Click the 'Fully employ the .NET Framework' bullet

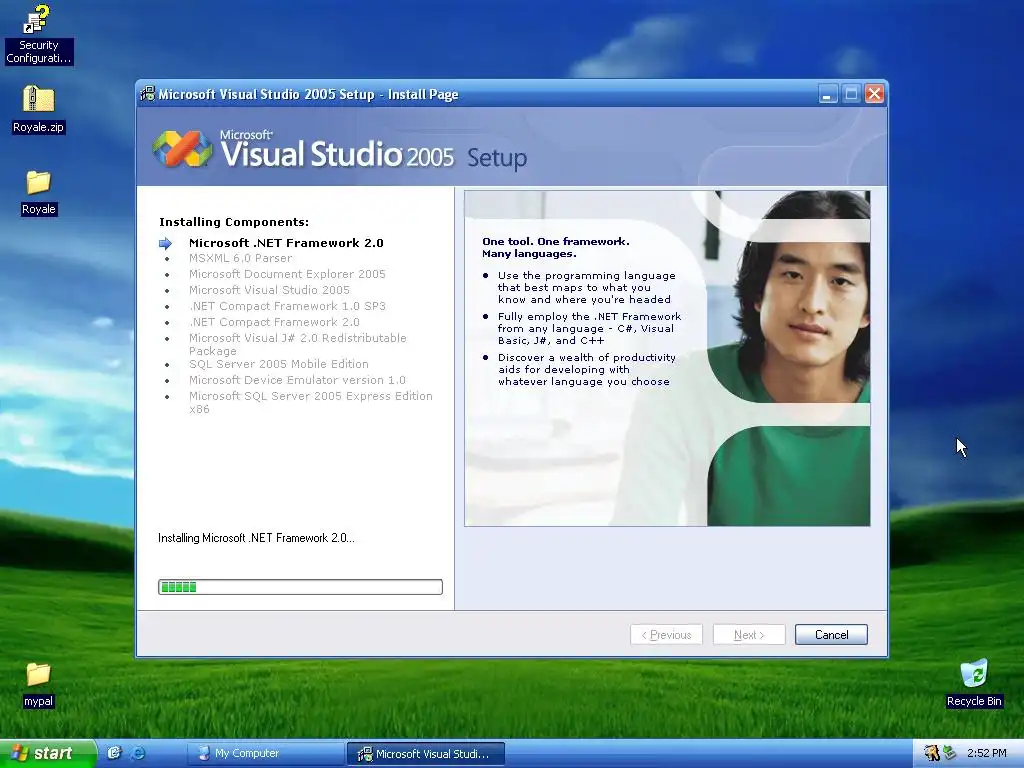(589, 328)
